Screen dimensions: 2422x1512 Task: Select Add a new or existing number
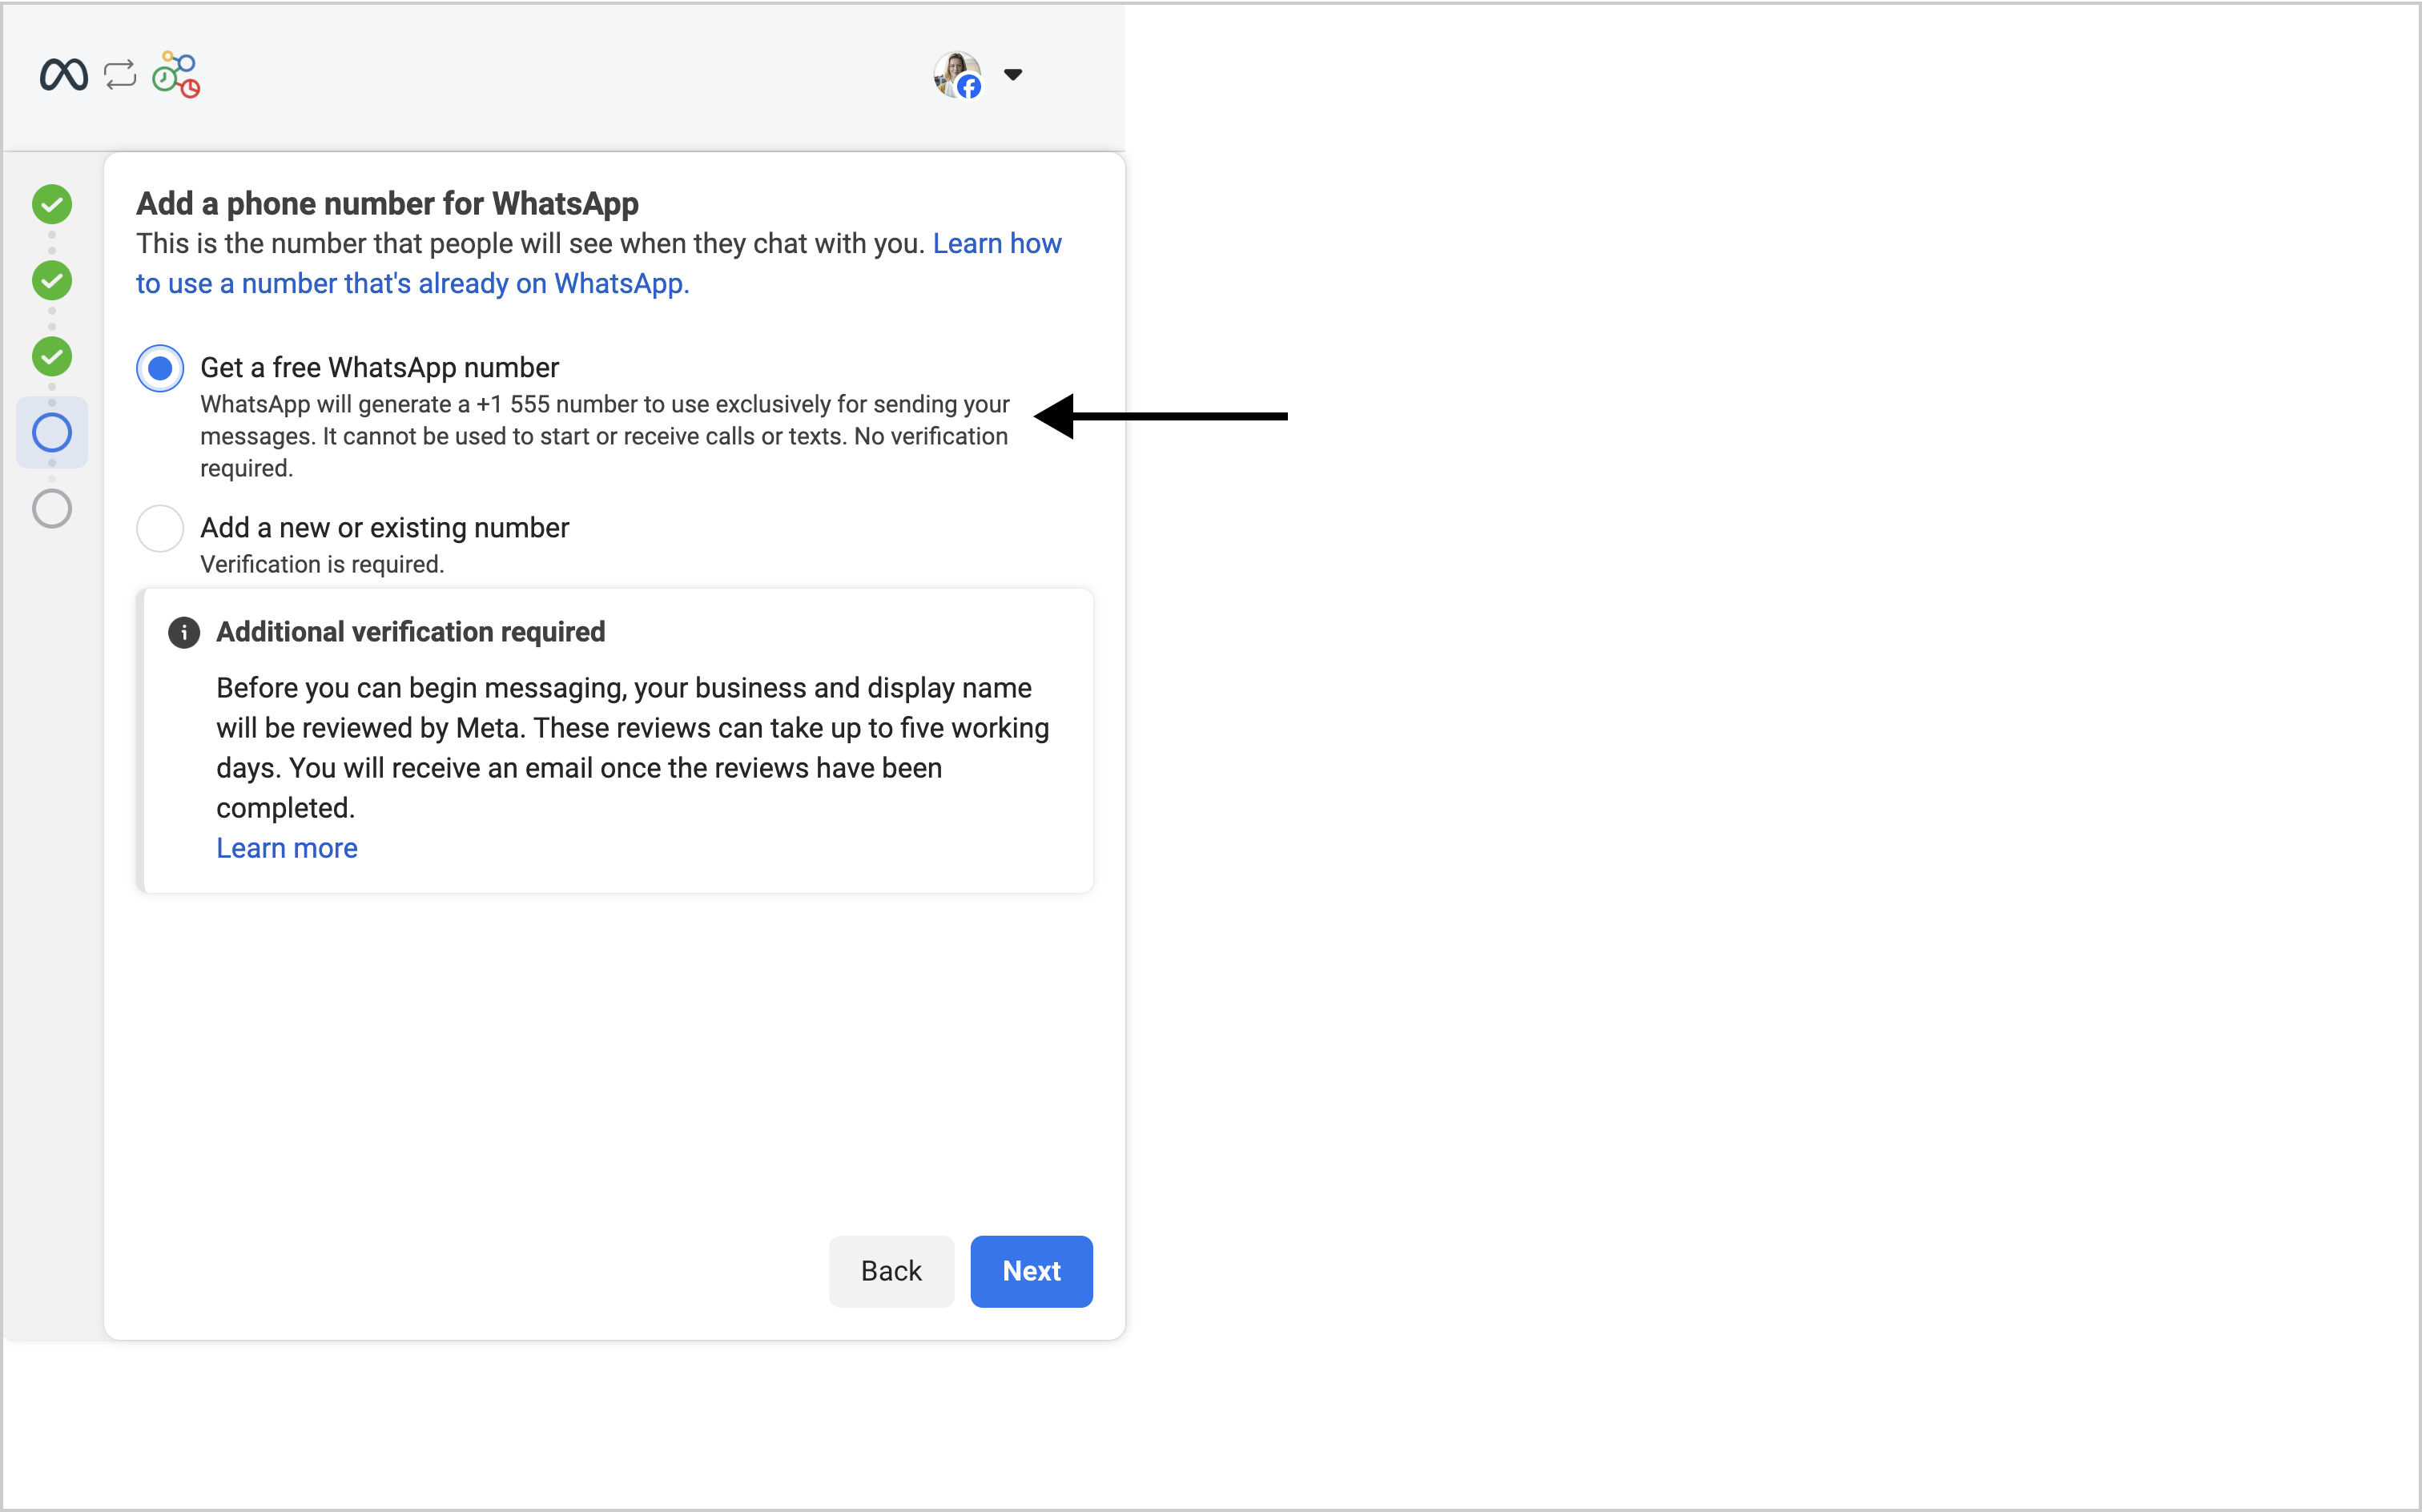click(160, 528)
